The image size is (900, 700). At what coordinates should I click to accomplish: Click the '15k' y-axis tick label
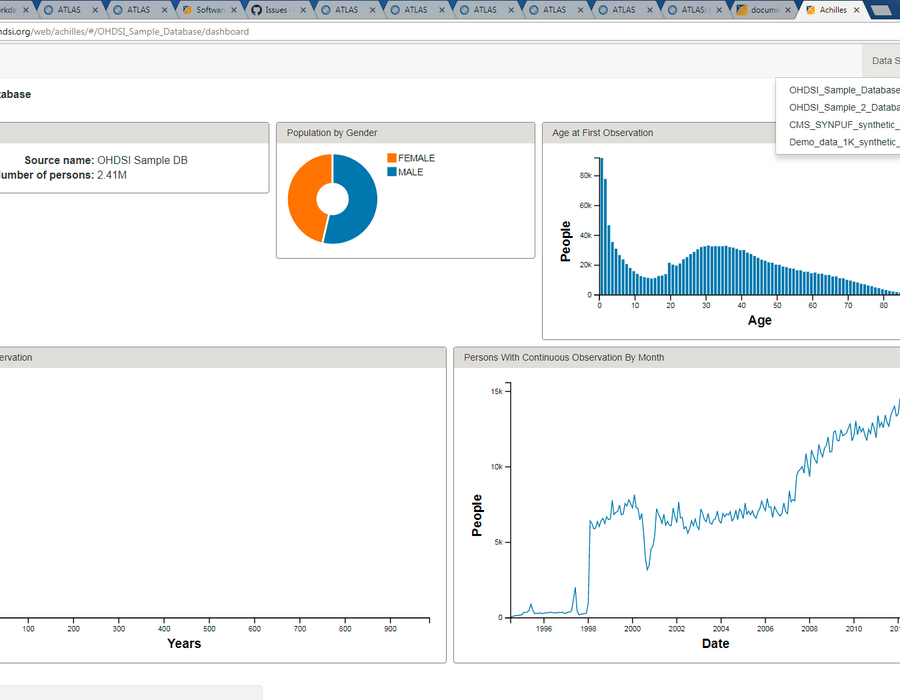point(496,391)
